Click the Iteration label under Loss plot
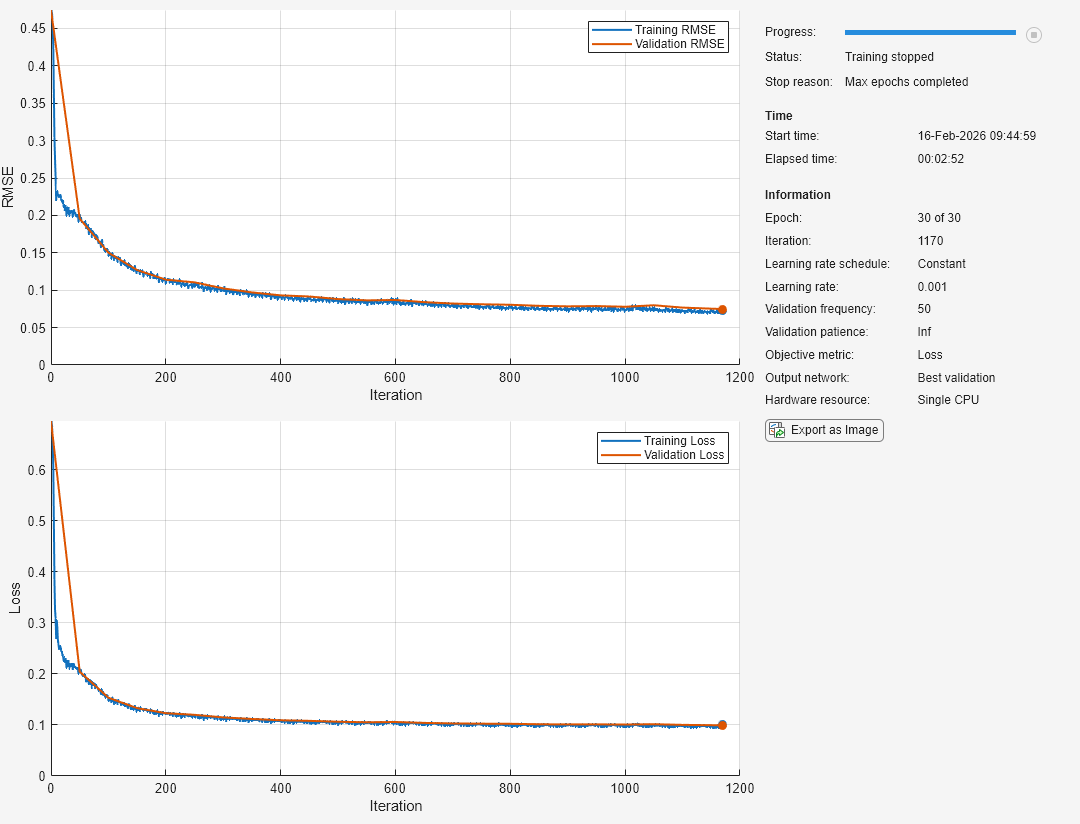This screenshot has height=824, width=1080. (x=395, y=805)
